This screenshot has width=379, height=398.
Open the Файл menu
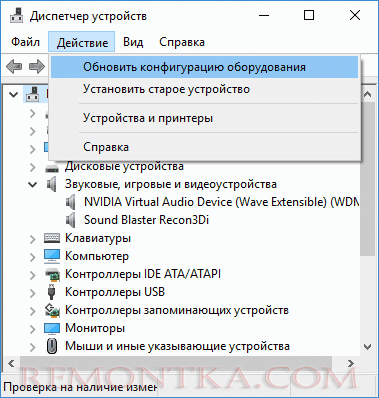click(25, 42)
